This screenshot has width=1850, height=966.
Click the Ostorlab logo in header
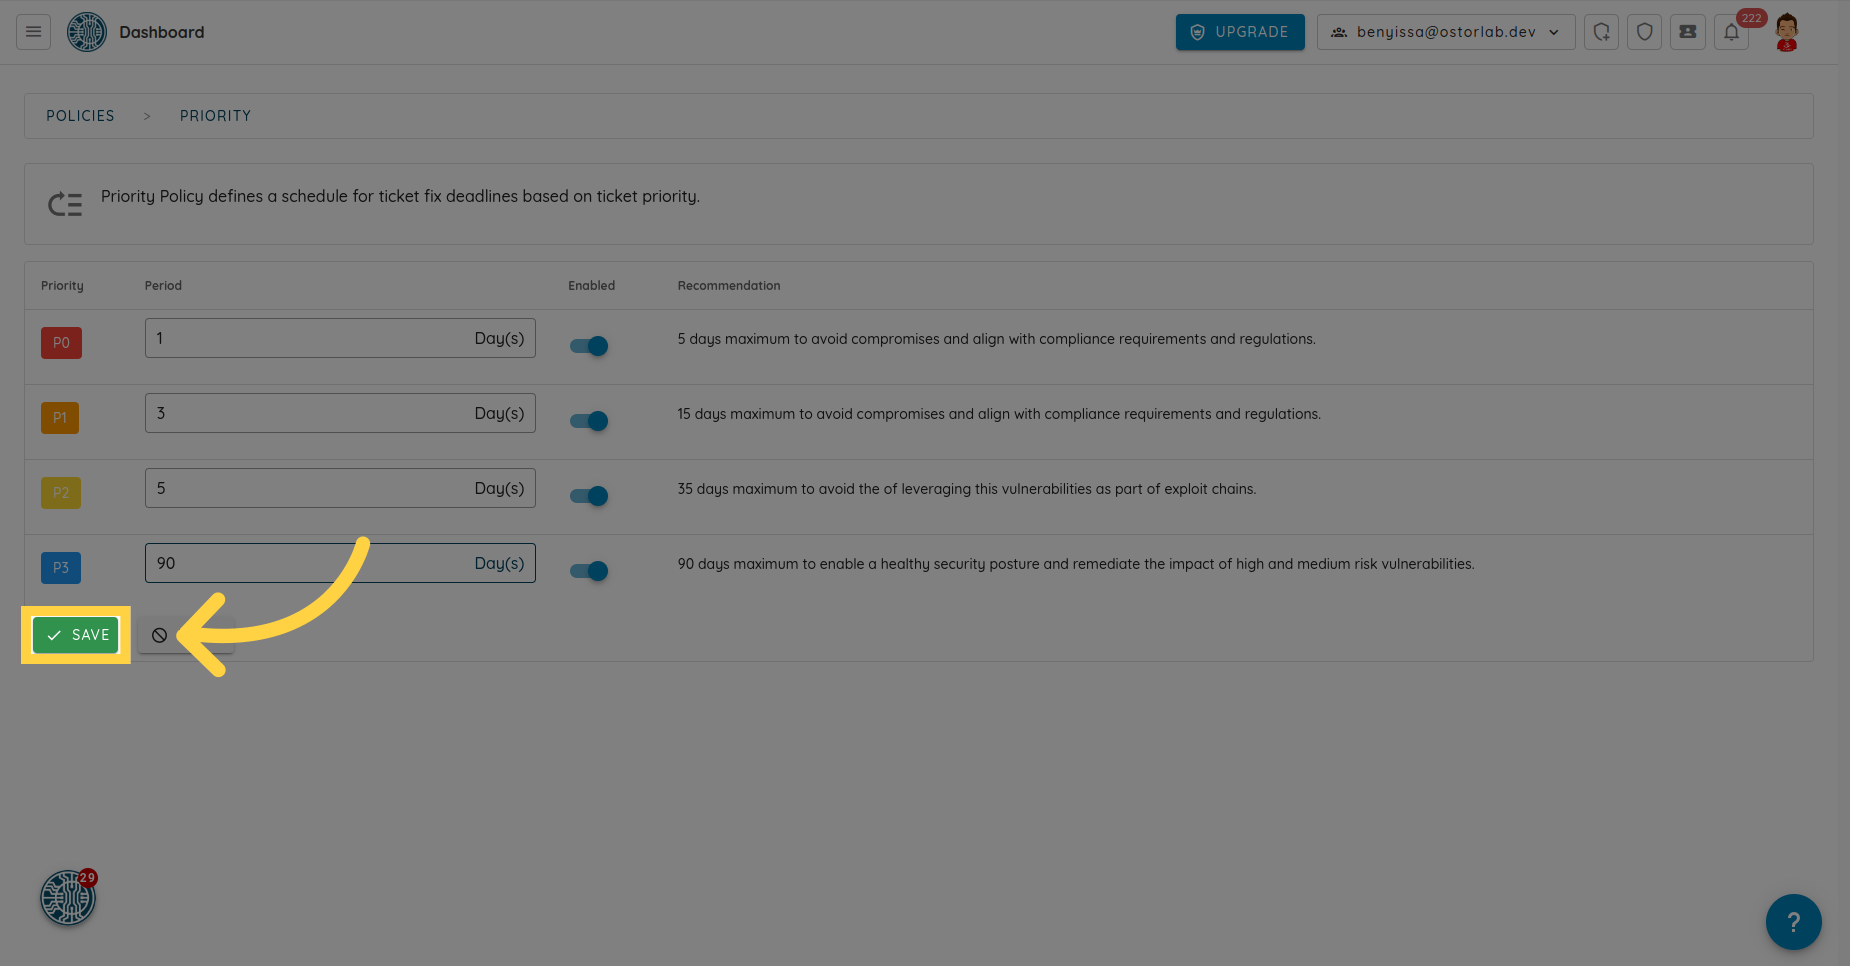(x=87, y=32)
